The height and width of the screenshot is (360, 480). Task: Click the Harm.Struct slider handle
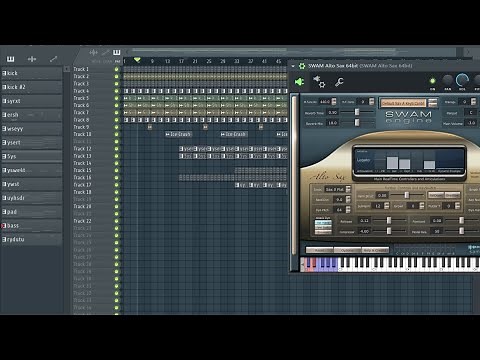[406, 195]
